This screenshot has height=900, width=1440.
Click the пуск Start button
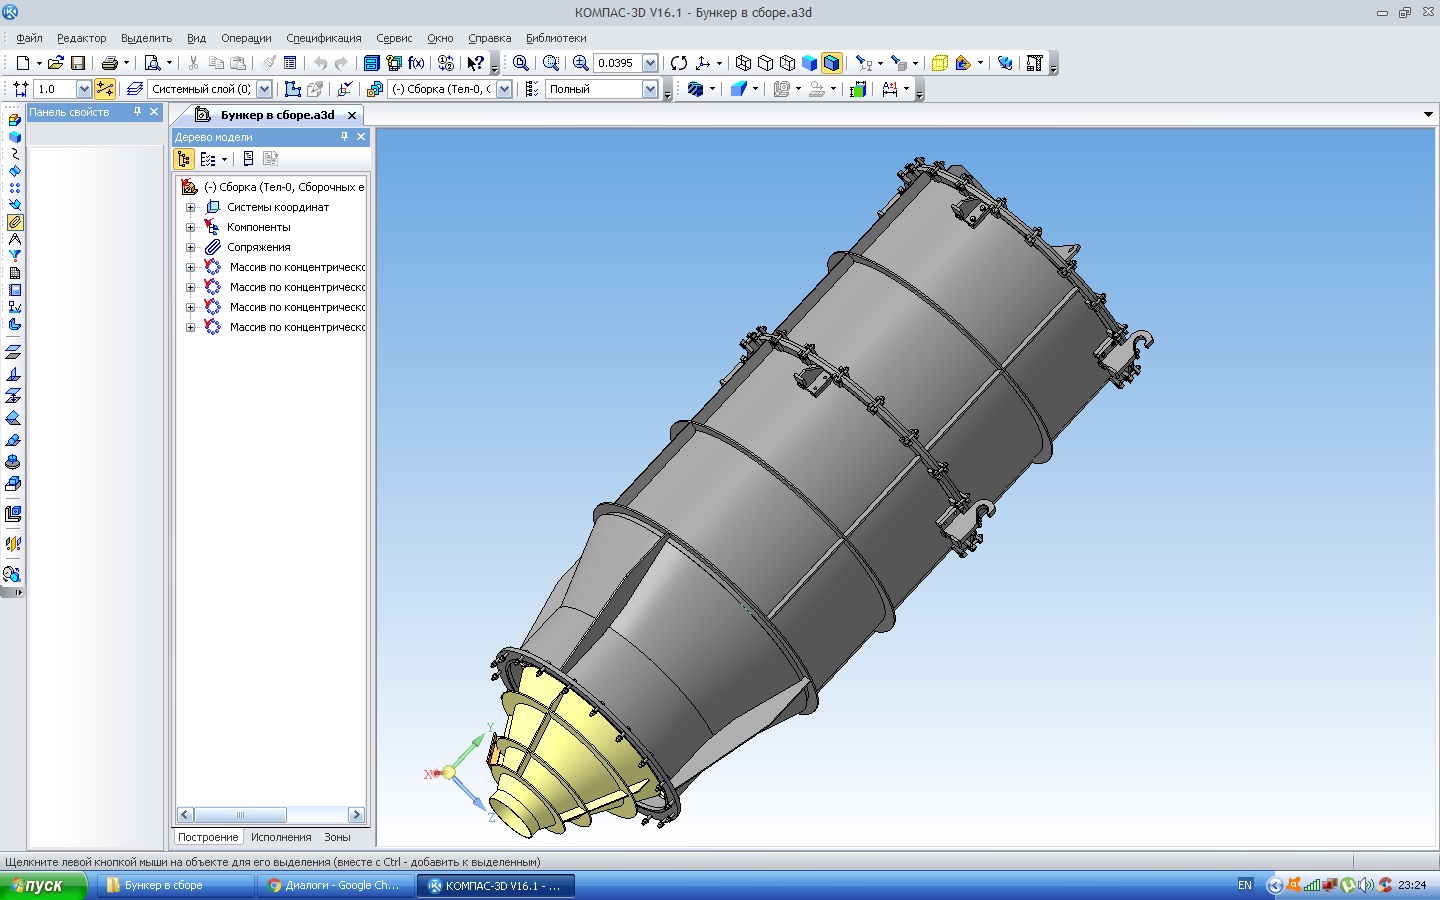[43, 885]
